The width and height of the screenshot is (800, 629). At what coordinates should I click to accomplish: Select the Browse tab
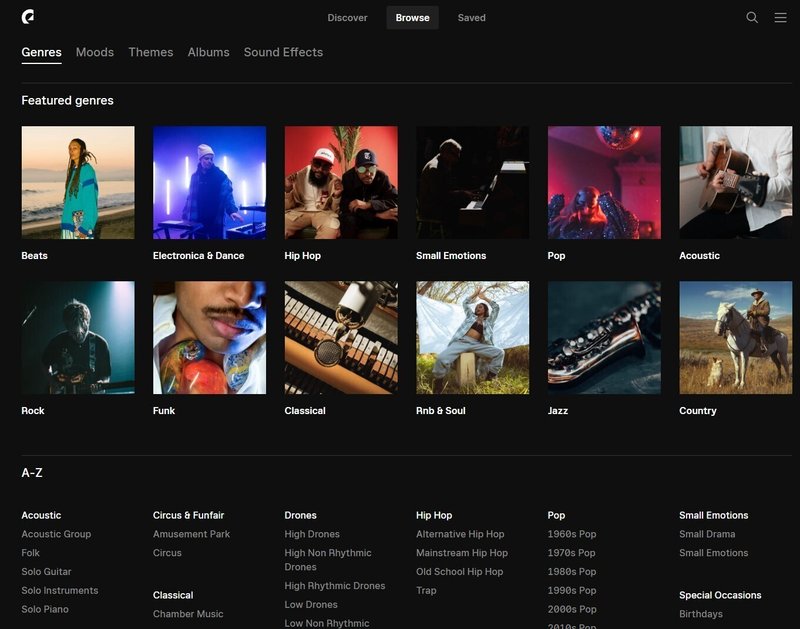412,17
